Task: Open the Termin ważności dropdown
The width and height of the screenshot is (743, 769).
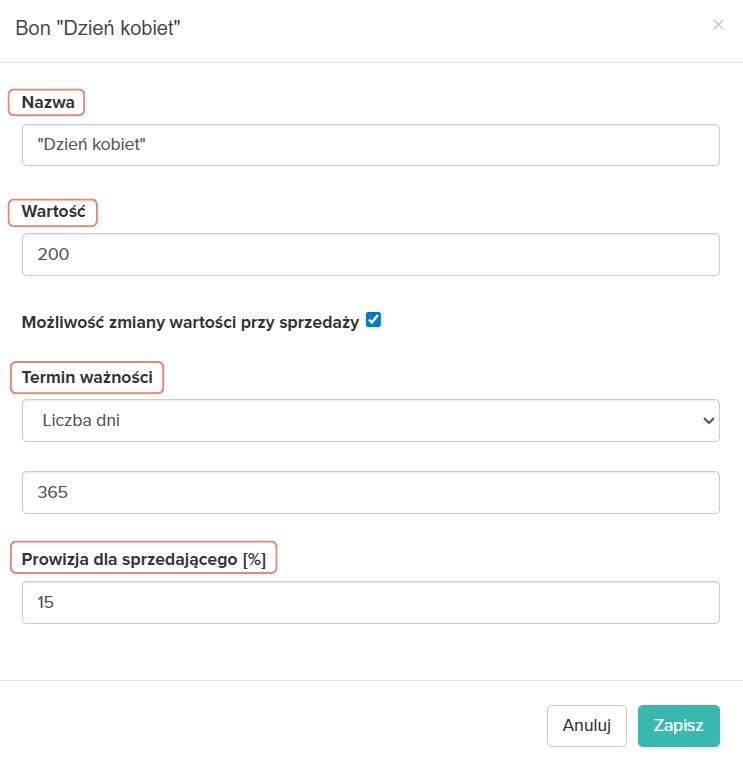Action: (370, 421)
